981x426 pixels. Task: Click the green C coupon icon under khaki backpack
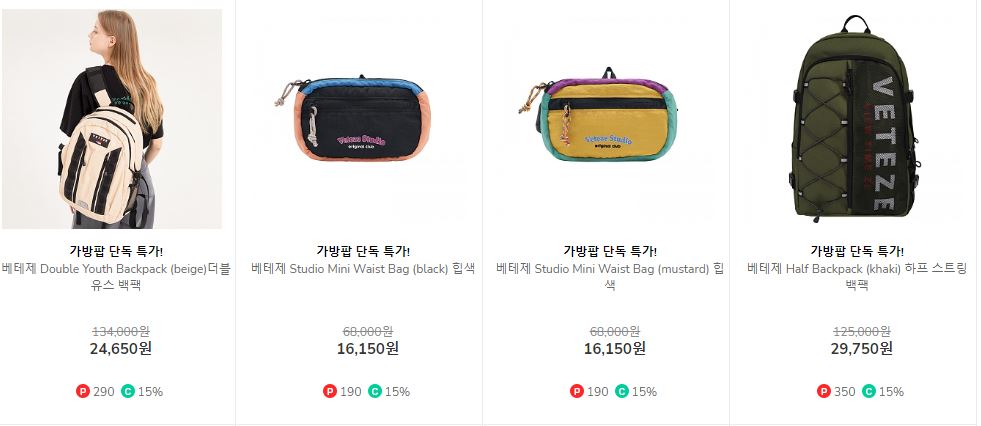pyautogui.click(x=868, y=392)
